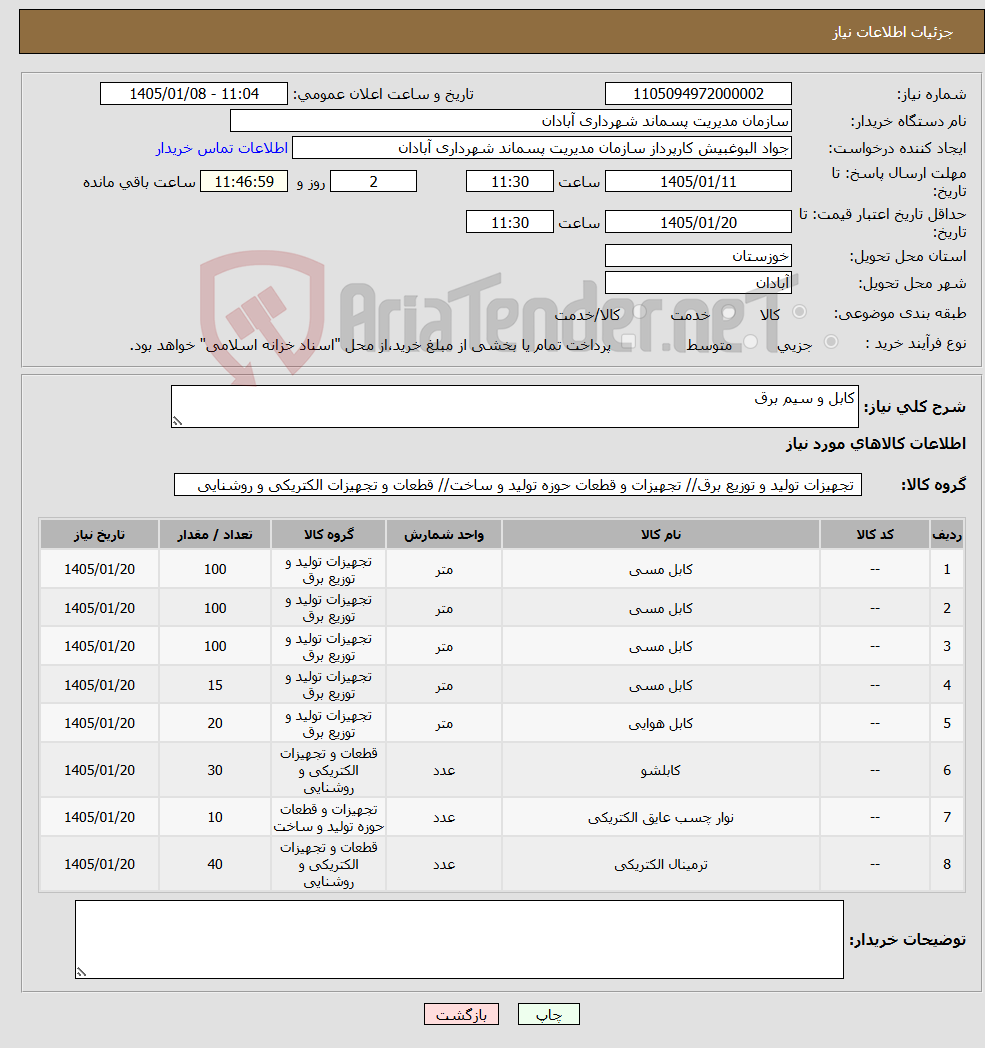Click ترمینال الکتریکی in row 8
985x1048 pixels.
point(661,864)
